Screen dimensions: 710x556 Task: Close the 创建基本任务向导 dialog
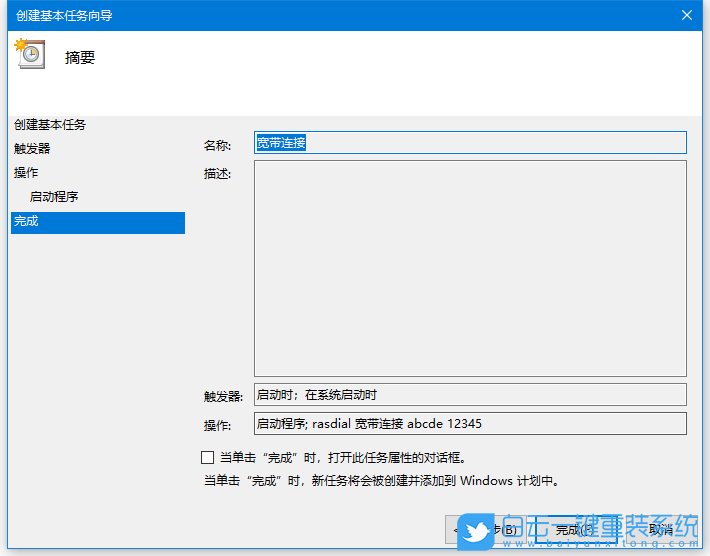tap(686, 15)
